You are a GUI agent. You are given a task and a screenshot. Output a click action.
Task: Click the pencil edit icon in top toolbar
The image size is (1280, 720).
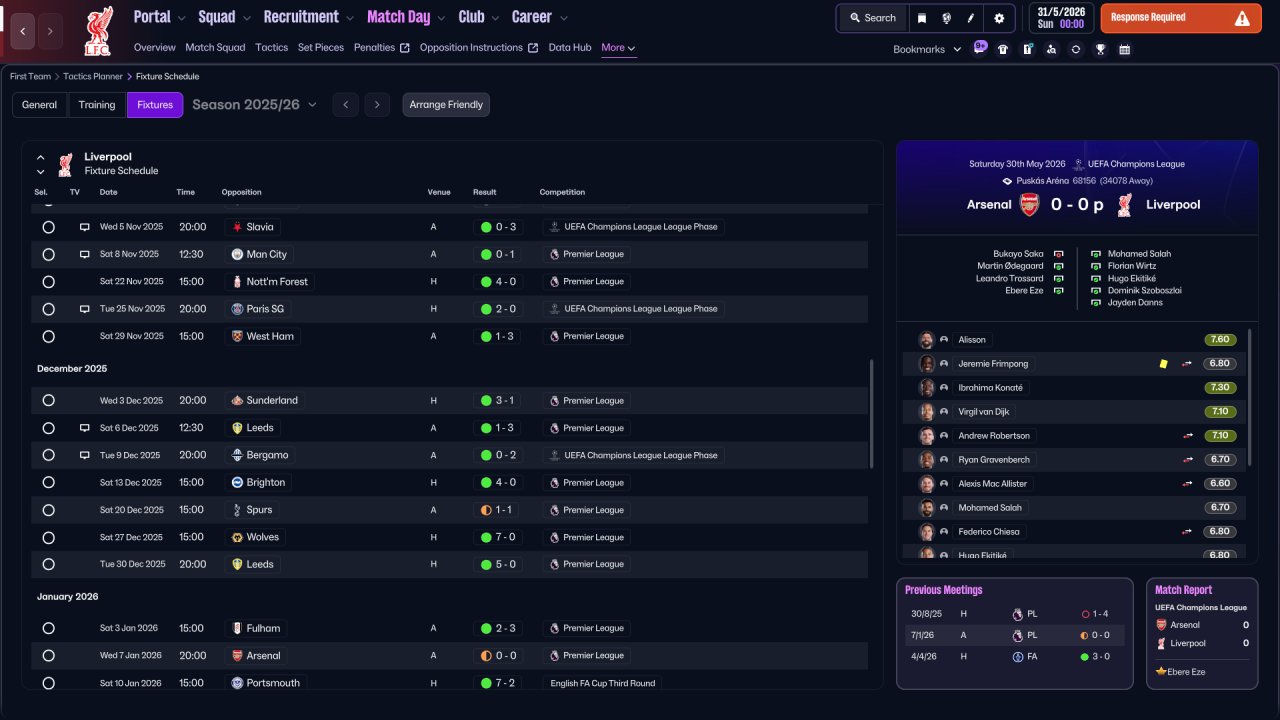(x=971, y=18)
